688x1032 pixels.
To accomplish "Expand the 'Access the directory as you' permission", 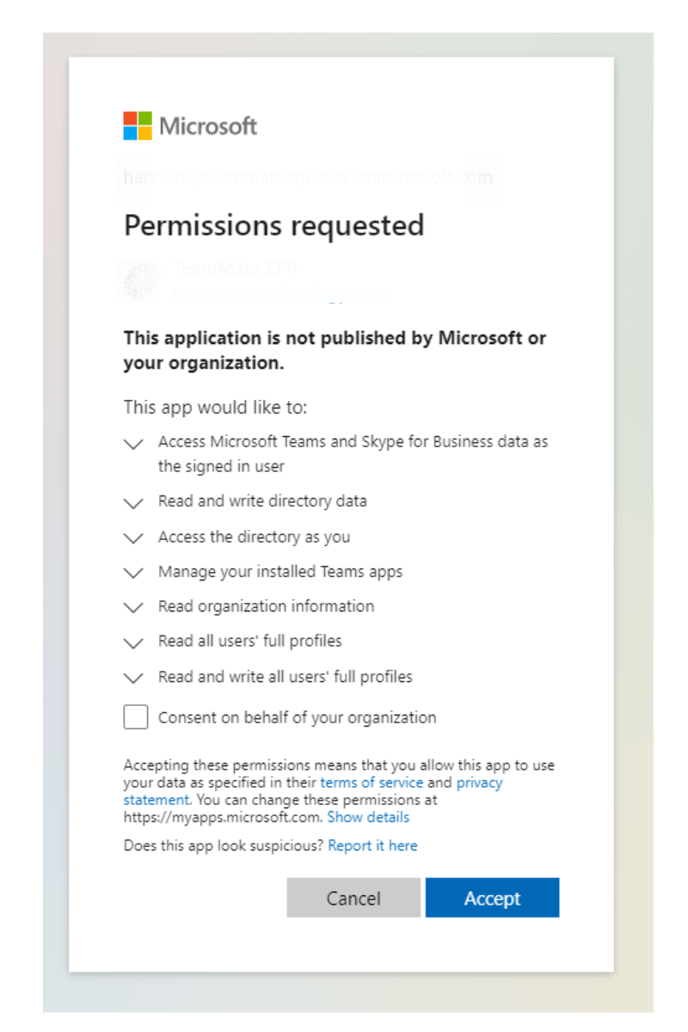I will 134,537.
